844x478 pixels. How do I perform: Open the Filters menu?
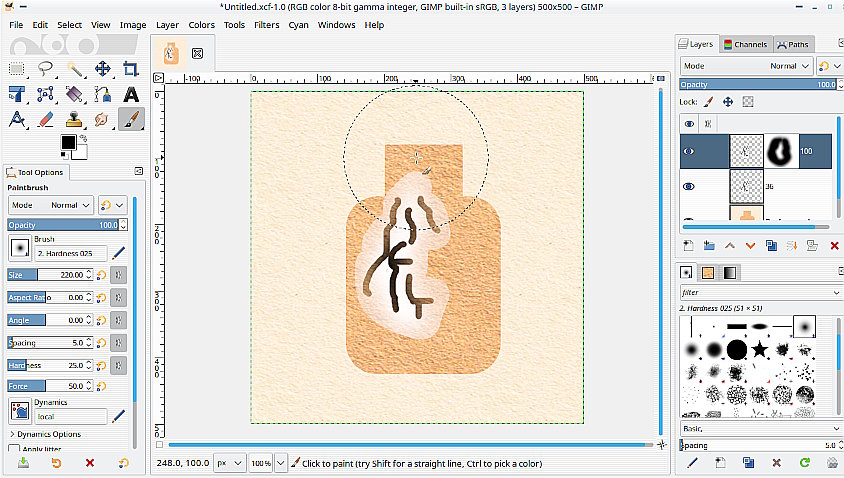coord(266,25)
